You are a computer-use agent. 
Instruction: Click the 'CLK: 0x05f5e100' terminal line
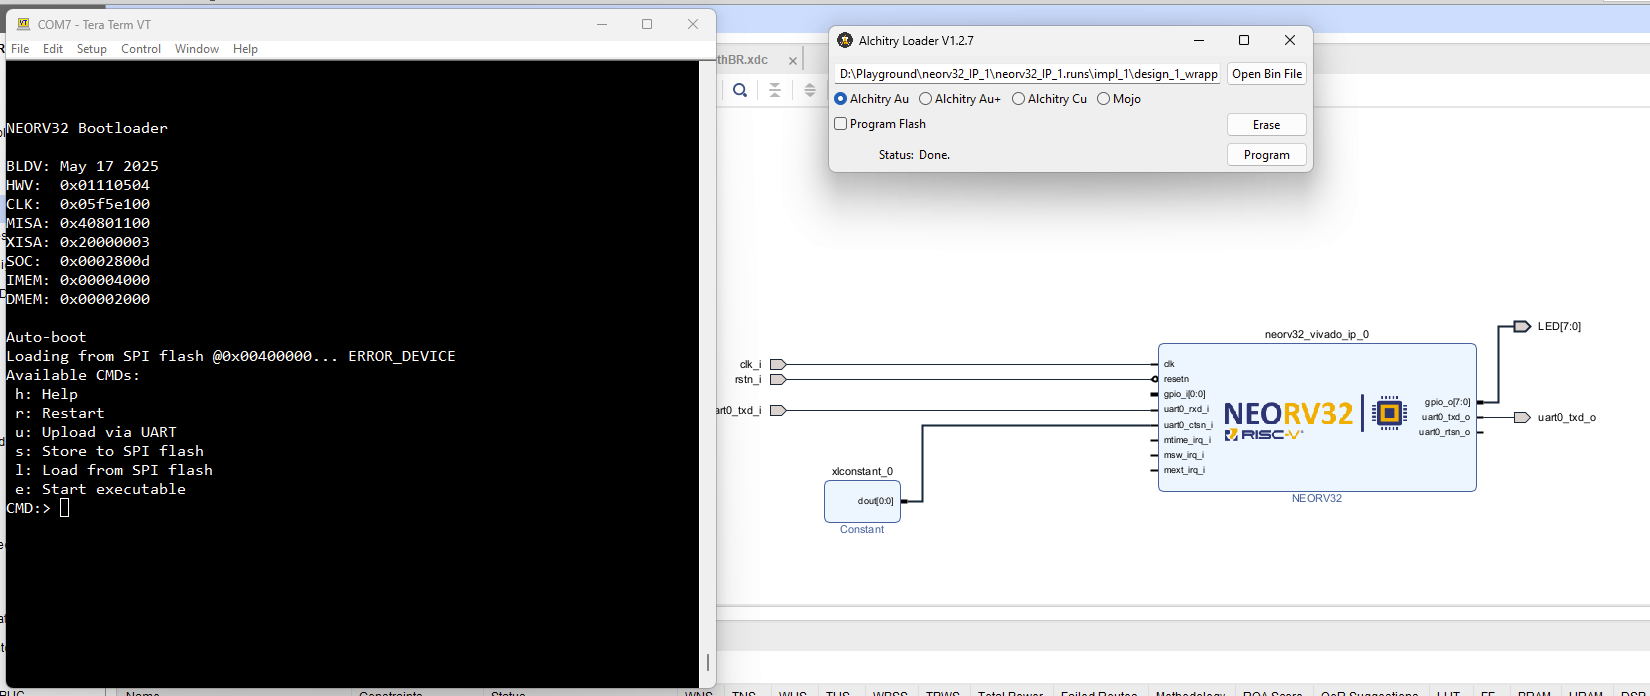point(78,204)
